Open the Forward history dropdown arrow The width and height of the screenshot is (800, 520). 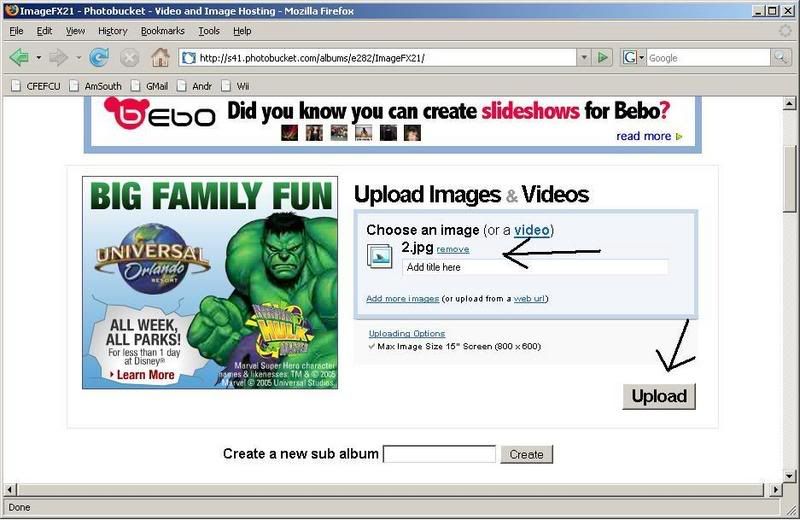(78, 58)
